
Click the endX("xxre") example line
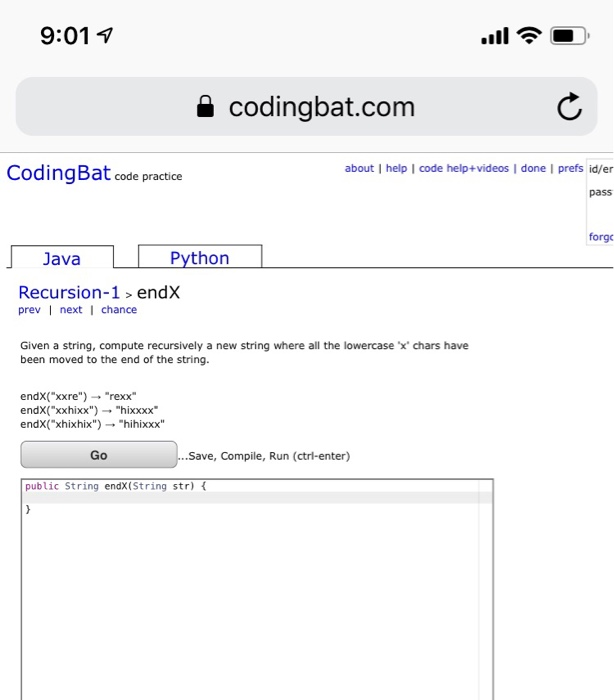pos(78,396)
